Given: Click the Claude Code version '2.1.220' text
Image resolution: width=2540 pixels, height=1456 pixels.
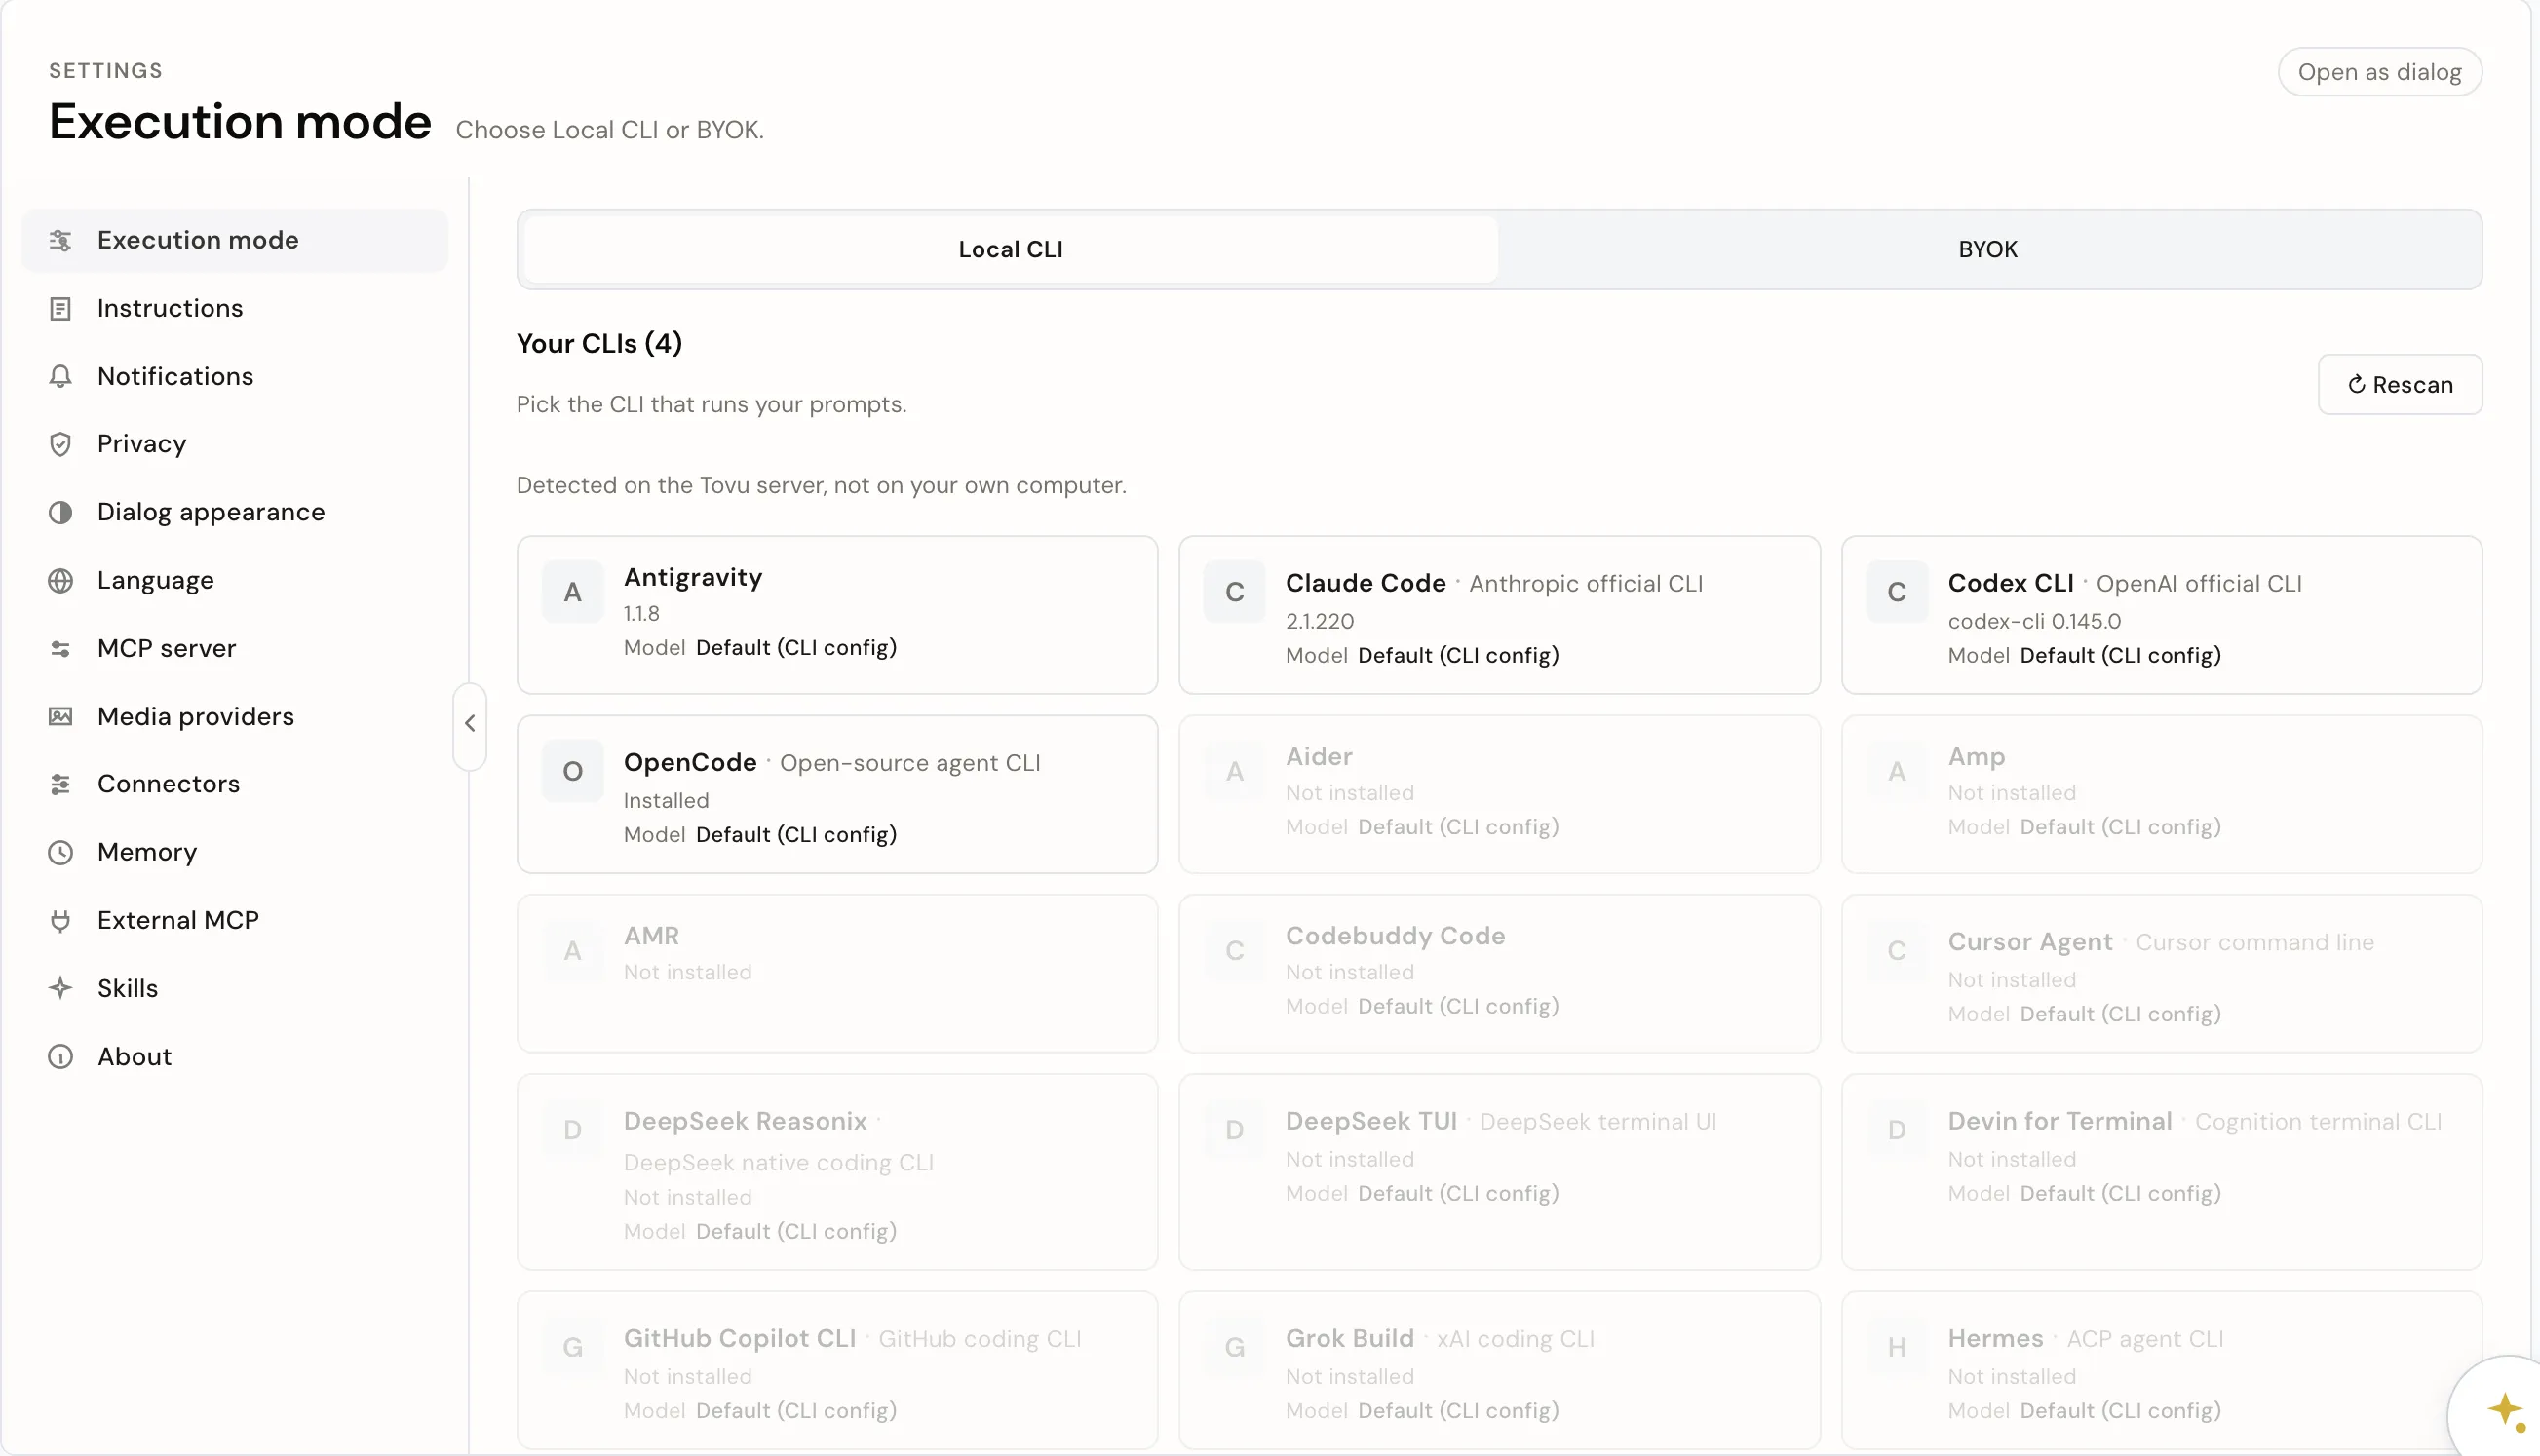Looking at the screenshot, I should pos(1319,621).
